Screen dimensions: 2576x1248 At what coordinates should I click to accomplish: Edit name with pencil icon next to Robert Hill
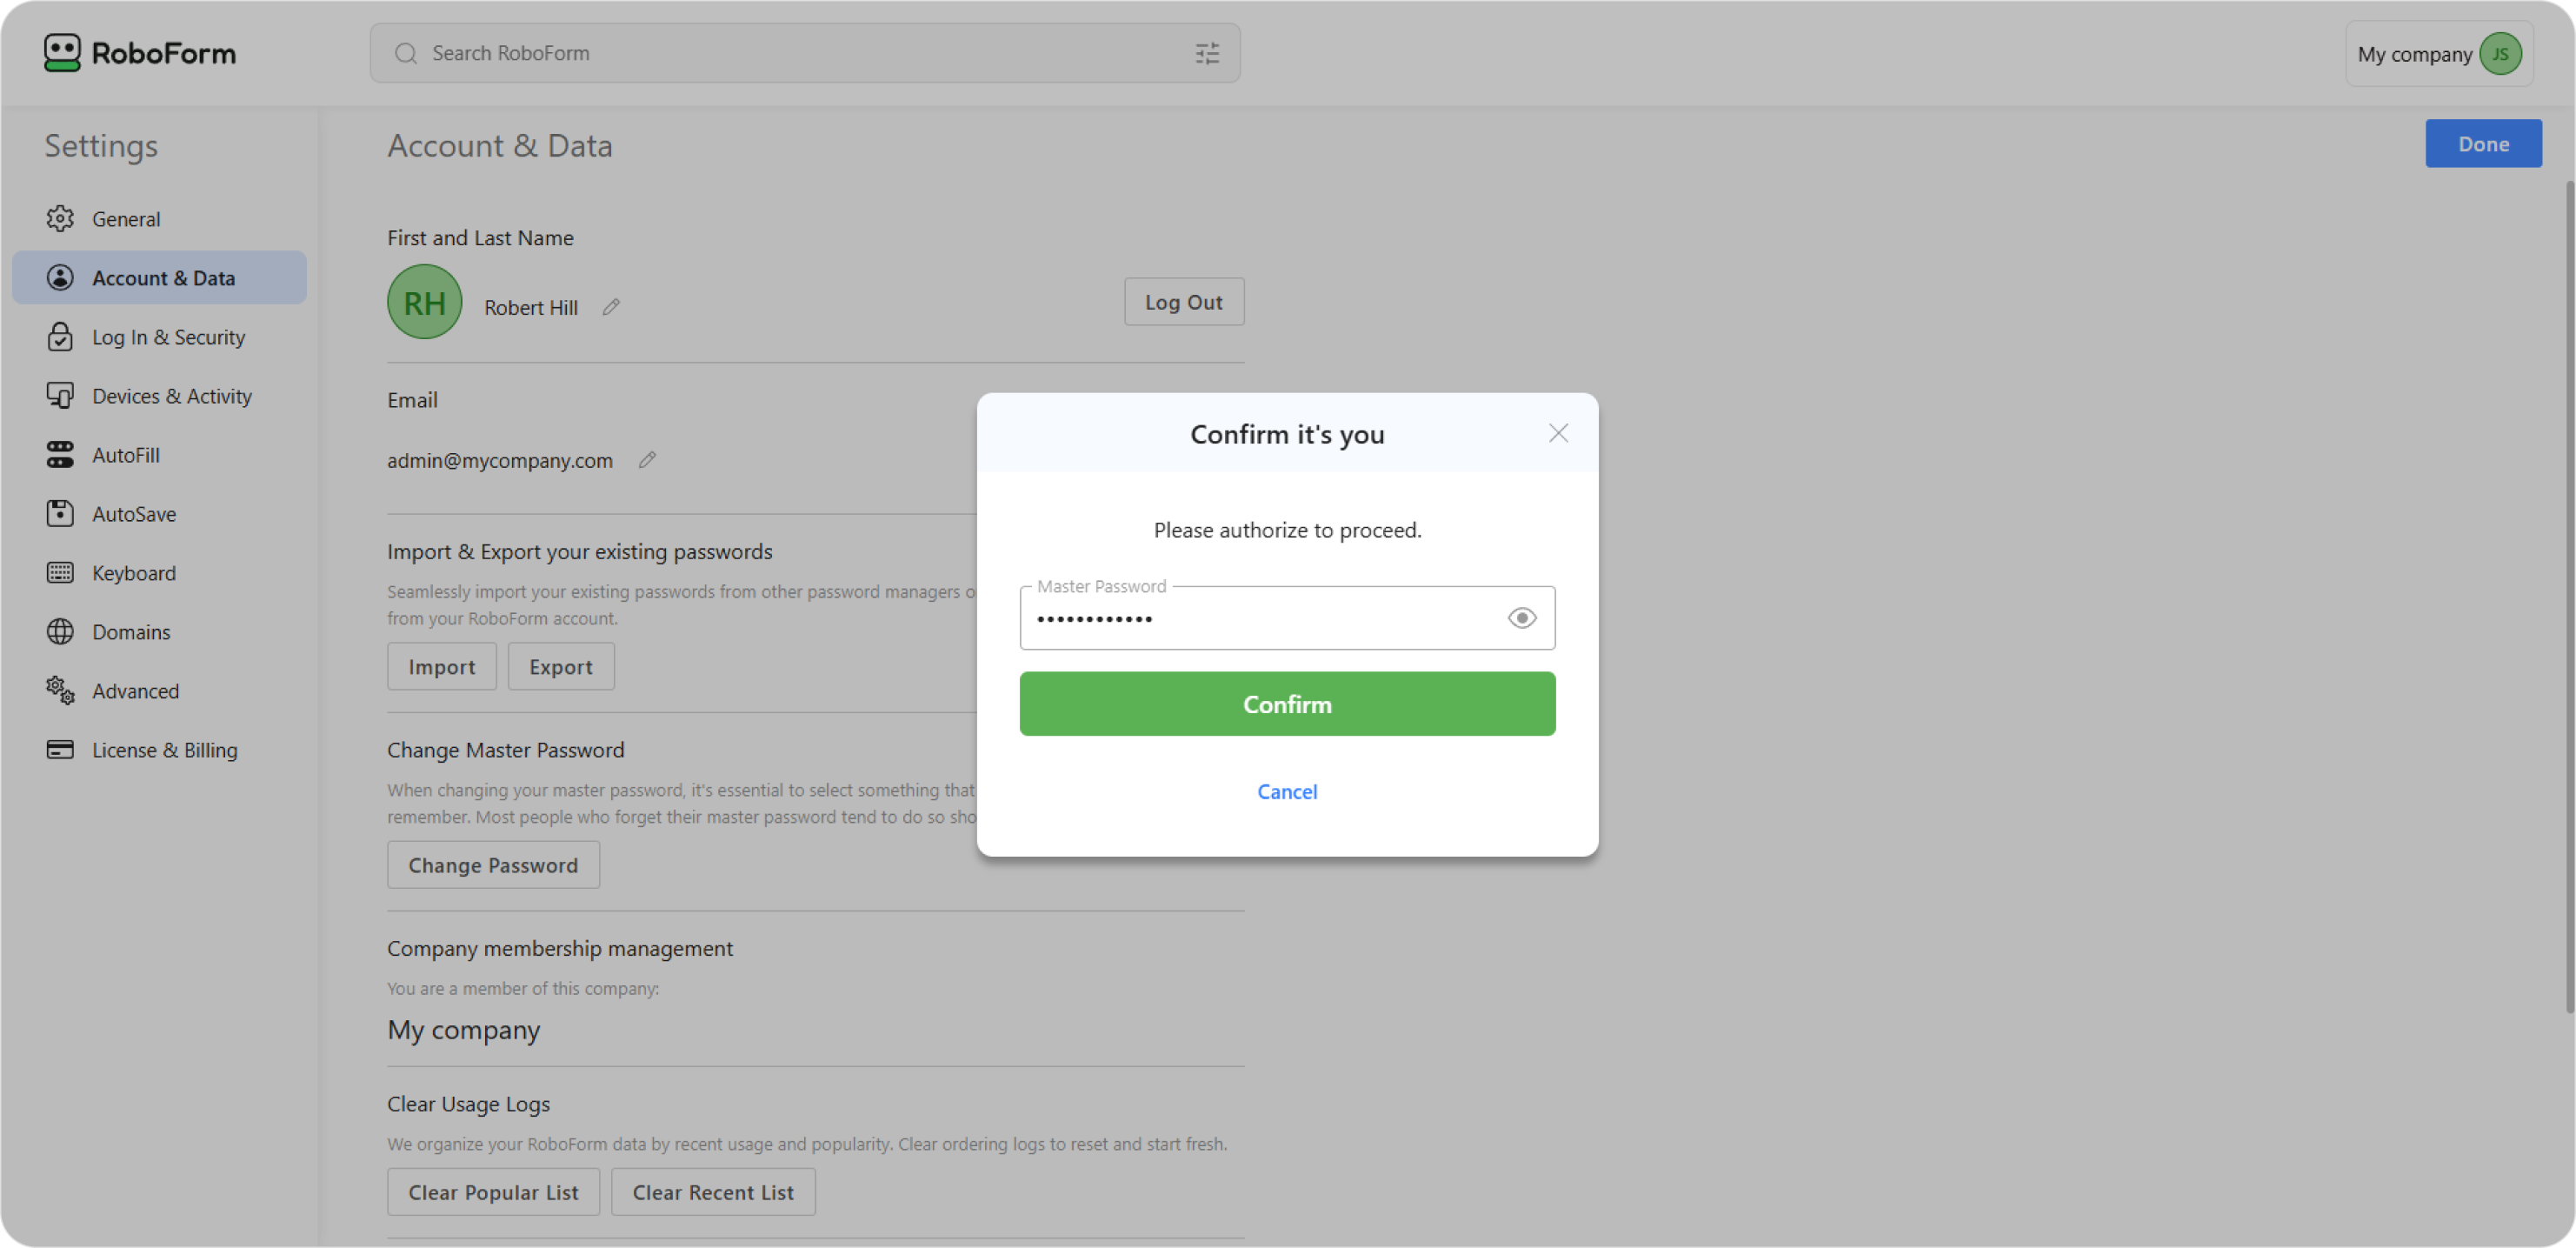pyautogui.click(x=611, y=307)
